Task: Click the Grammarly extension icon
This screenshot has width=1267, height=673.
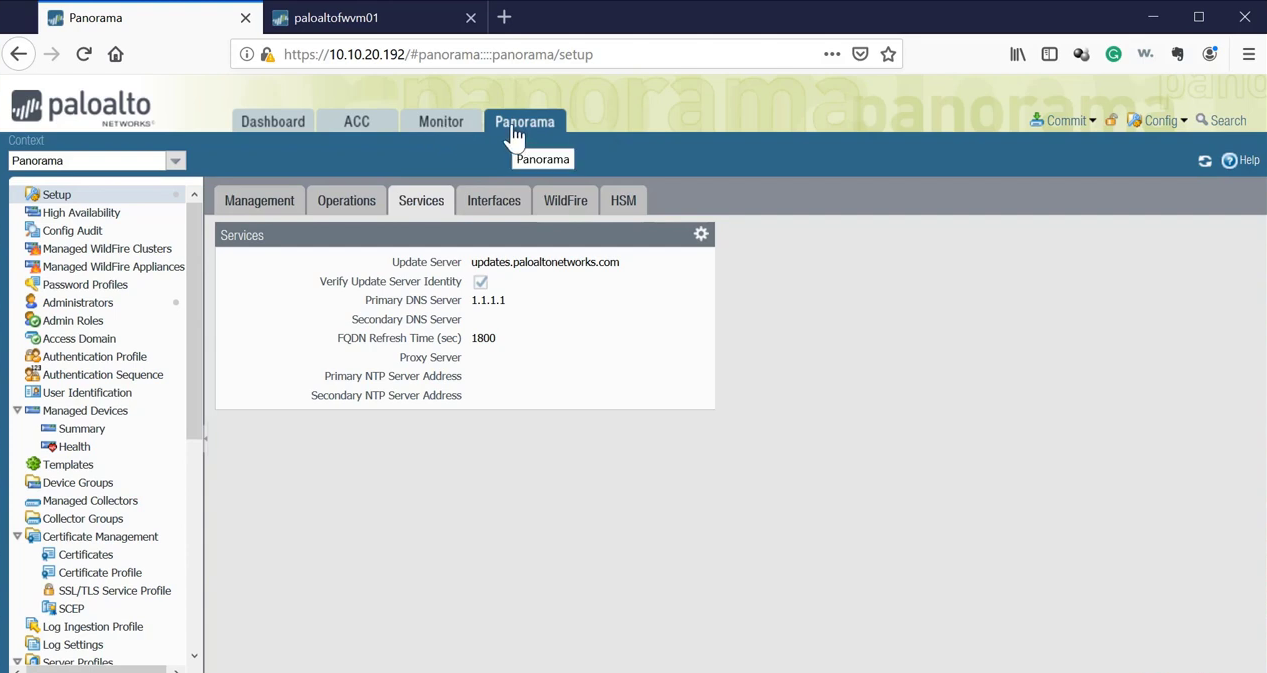Action: click(1113, 54)
